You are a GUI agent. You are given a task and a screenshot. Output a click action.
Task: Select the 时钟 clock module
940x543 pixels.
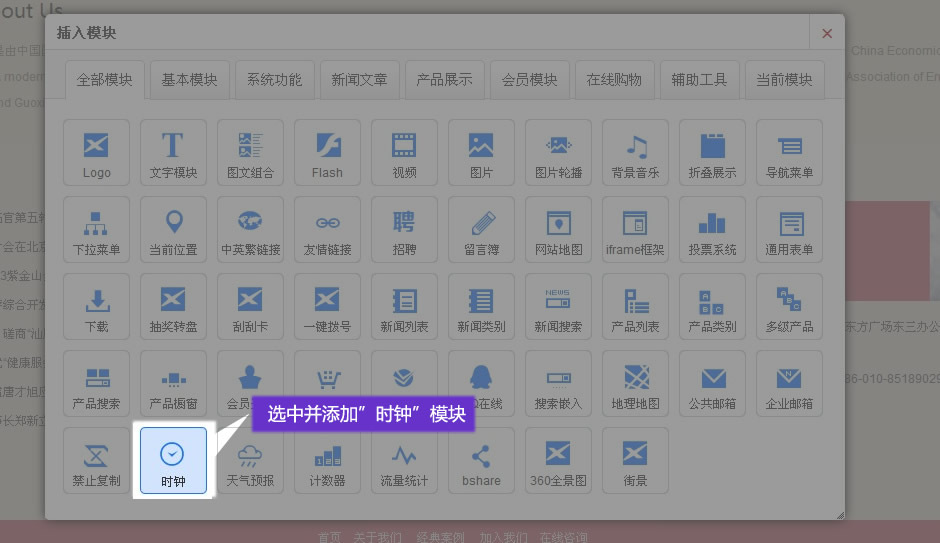[173, 460]
